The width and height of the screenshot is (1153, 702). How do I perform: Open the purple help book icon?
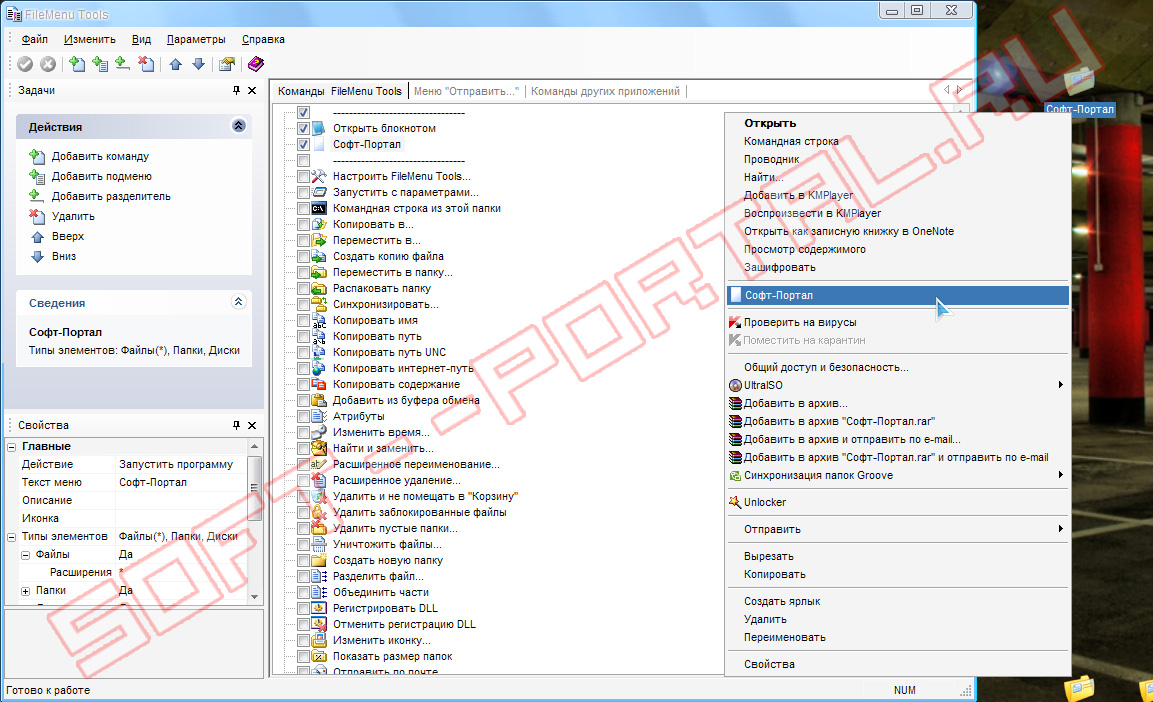pos(255,65)
